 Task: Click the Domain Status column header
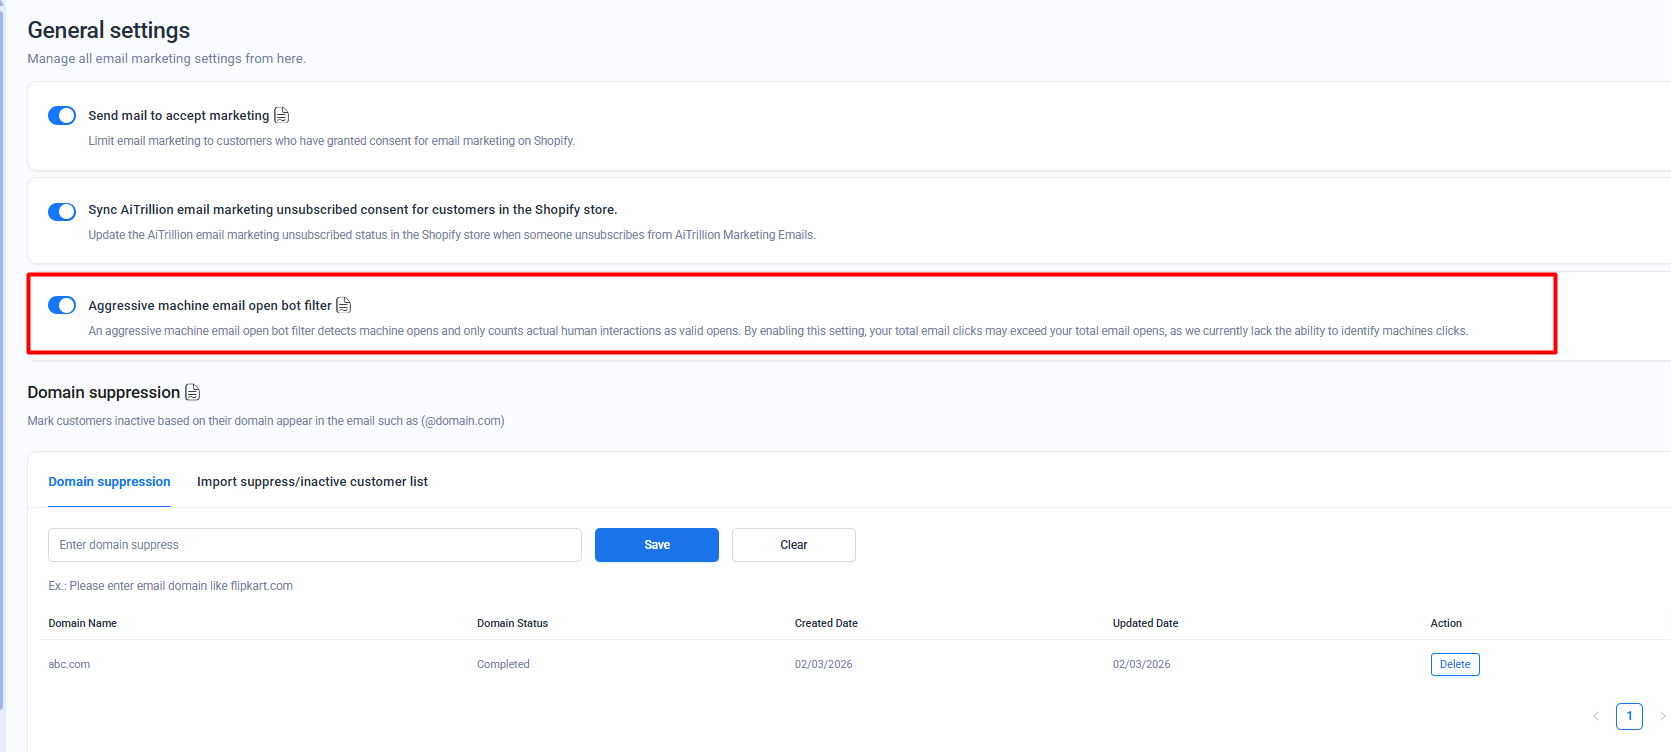point(512,623)
